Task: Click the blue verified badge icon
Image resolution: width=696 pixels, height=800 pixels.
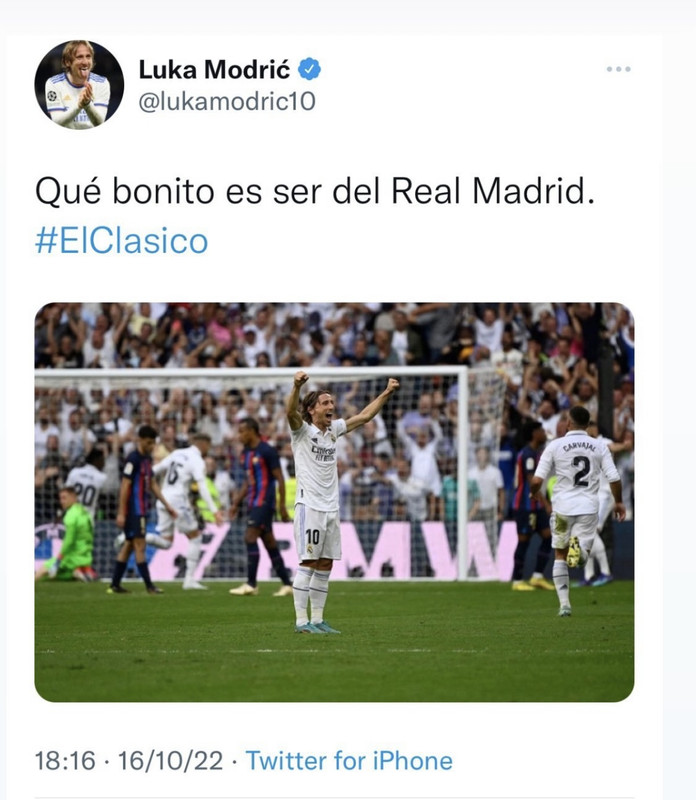Action: click(x=309, y=69)
